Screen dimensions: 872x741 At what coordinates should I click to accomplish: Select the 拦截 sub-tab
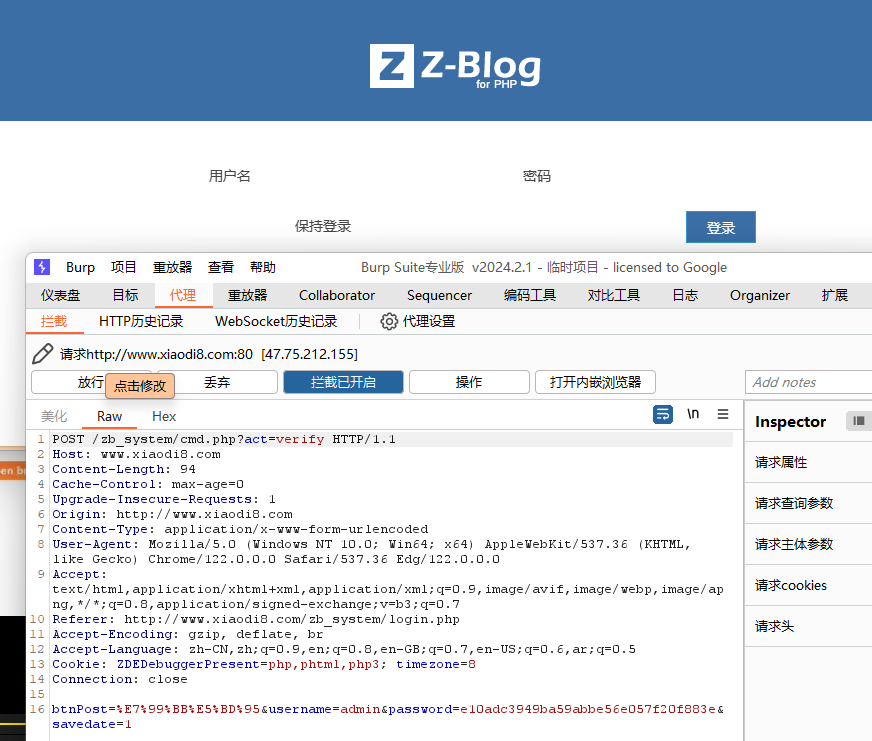(54, 321)
